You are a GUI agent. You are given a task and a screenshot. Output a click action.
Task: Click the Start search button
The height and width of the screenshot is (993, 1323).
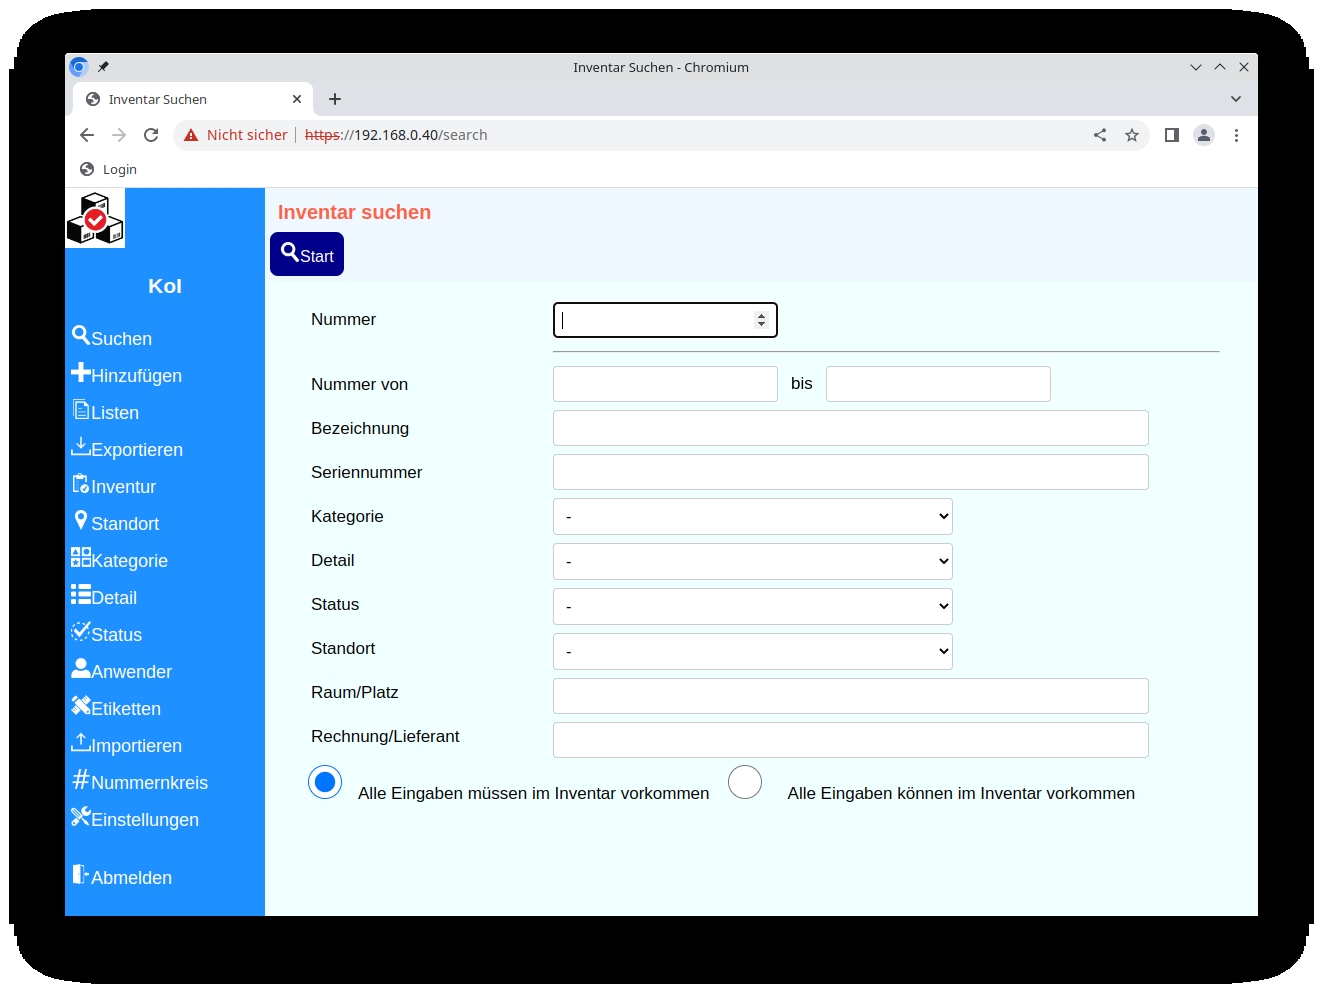pyautogui.click(x=307, y=254)
